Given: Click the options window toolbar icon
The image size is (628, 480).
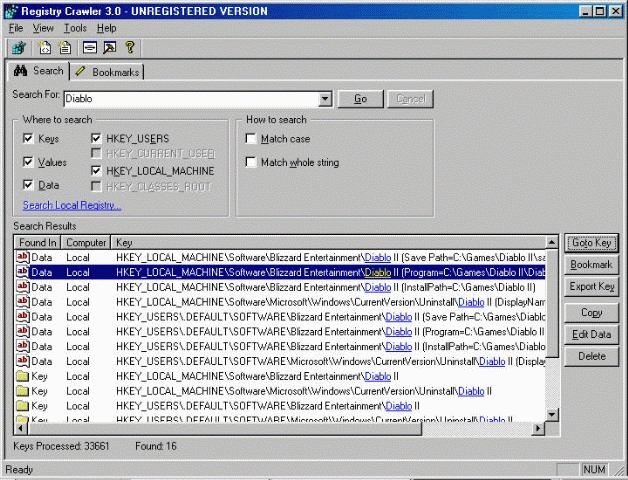Looking at the screenshot, I should [x=90, y=48].
